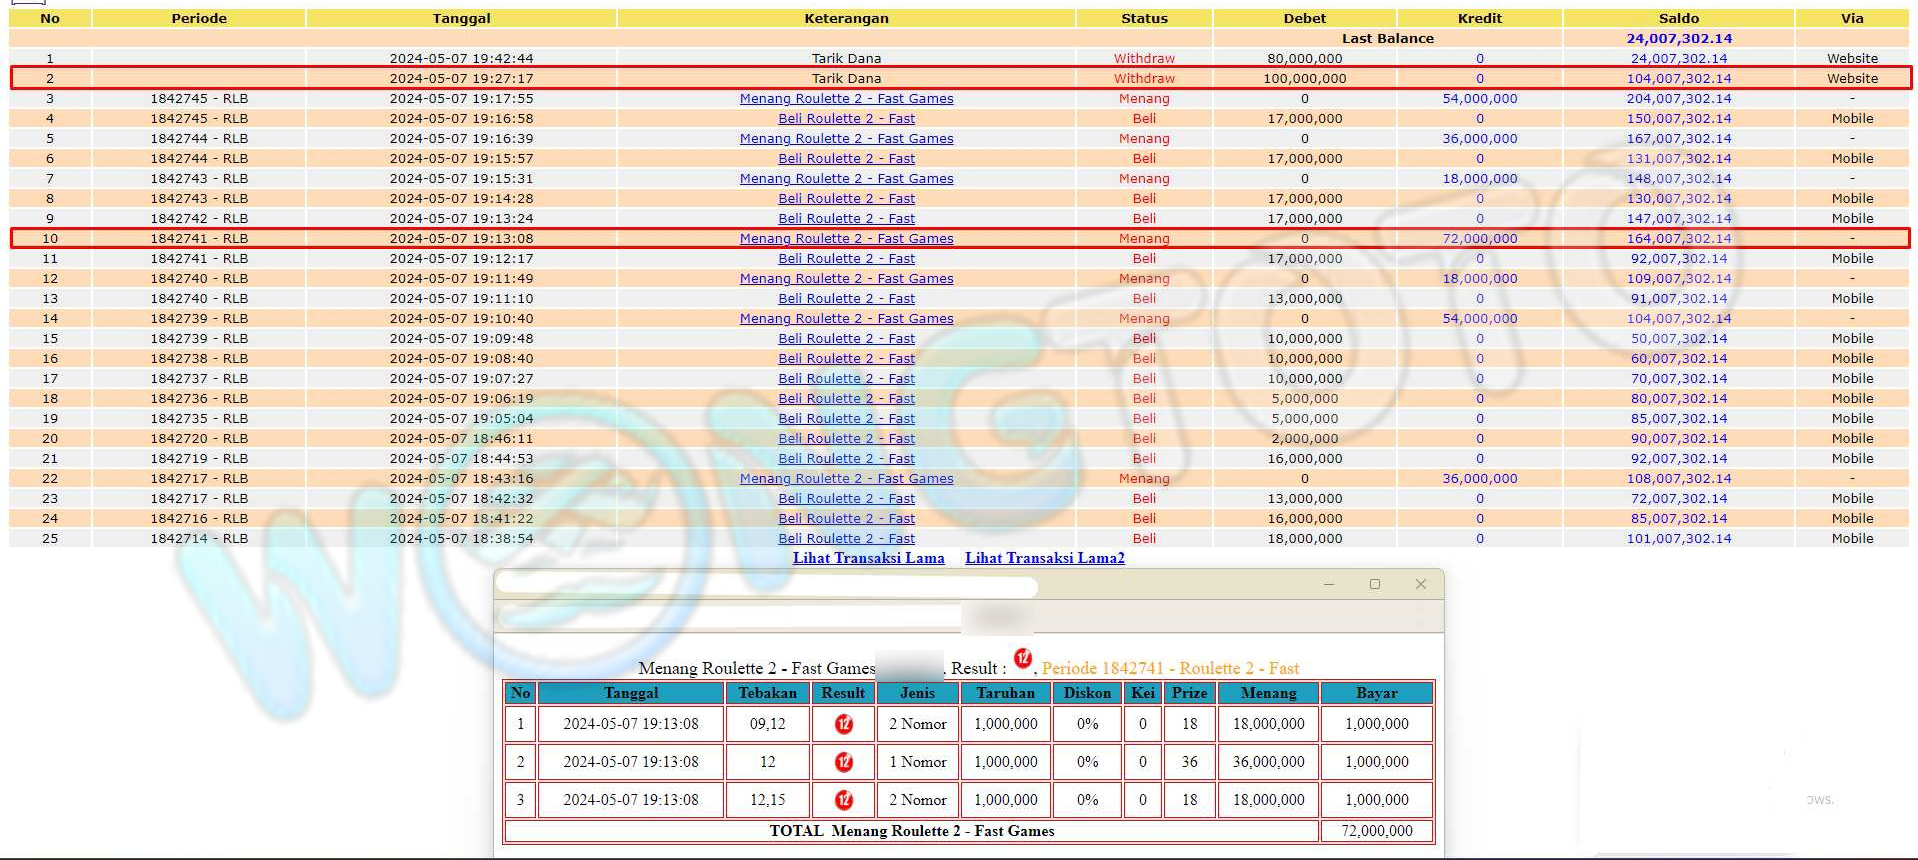
Task: Close the bet detail popup window
Action: pos(1421,584)
